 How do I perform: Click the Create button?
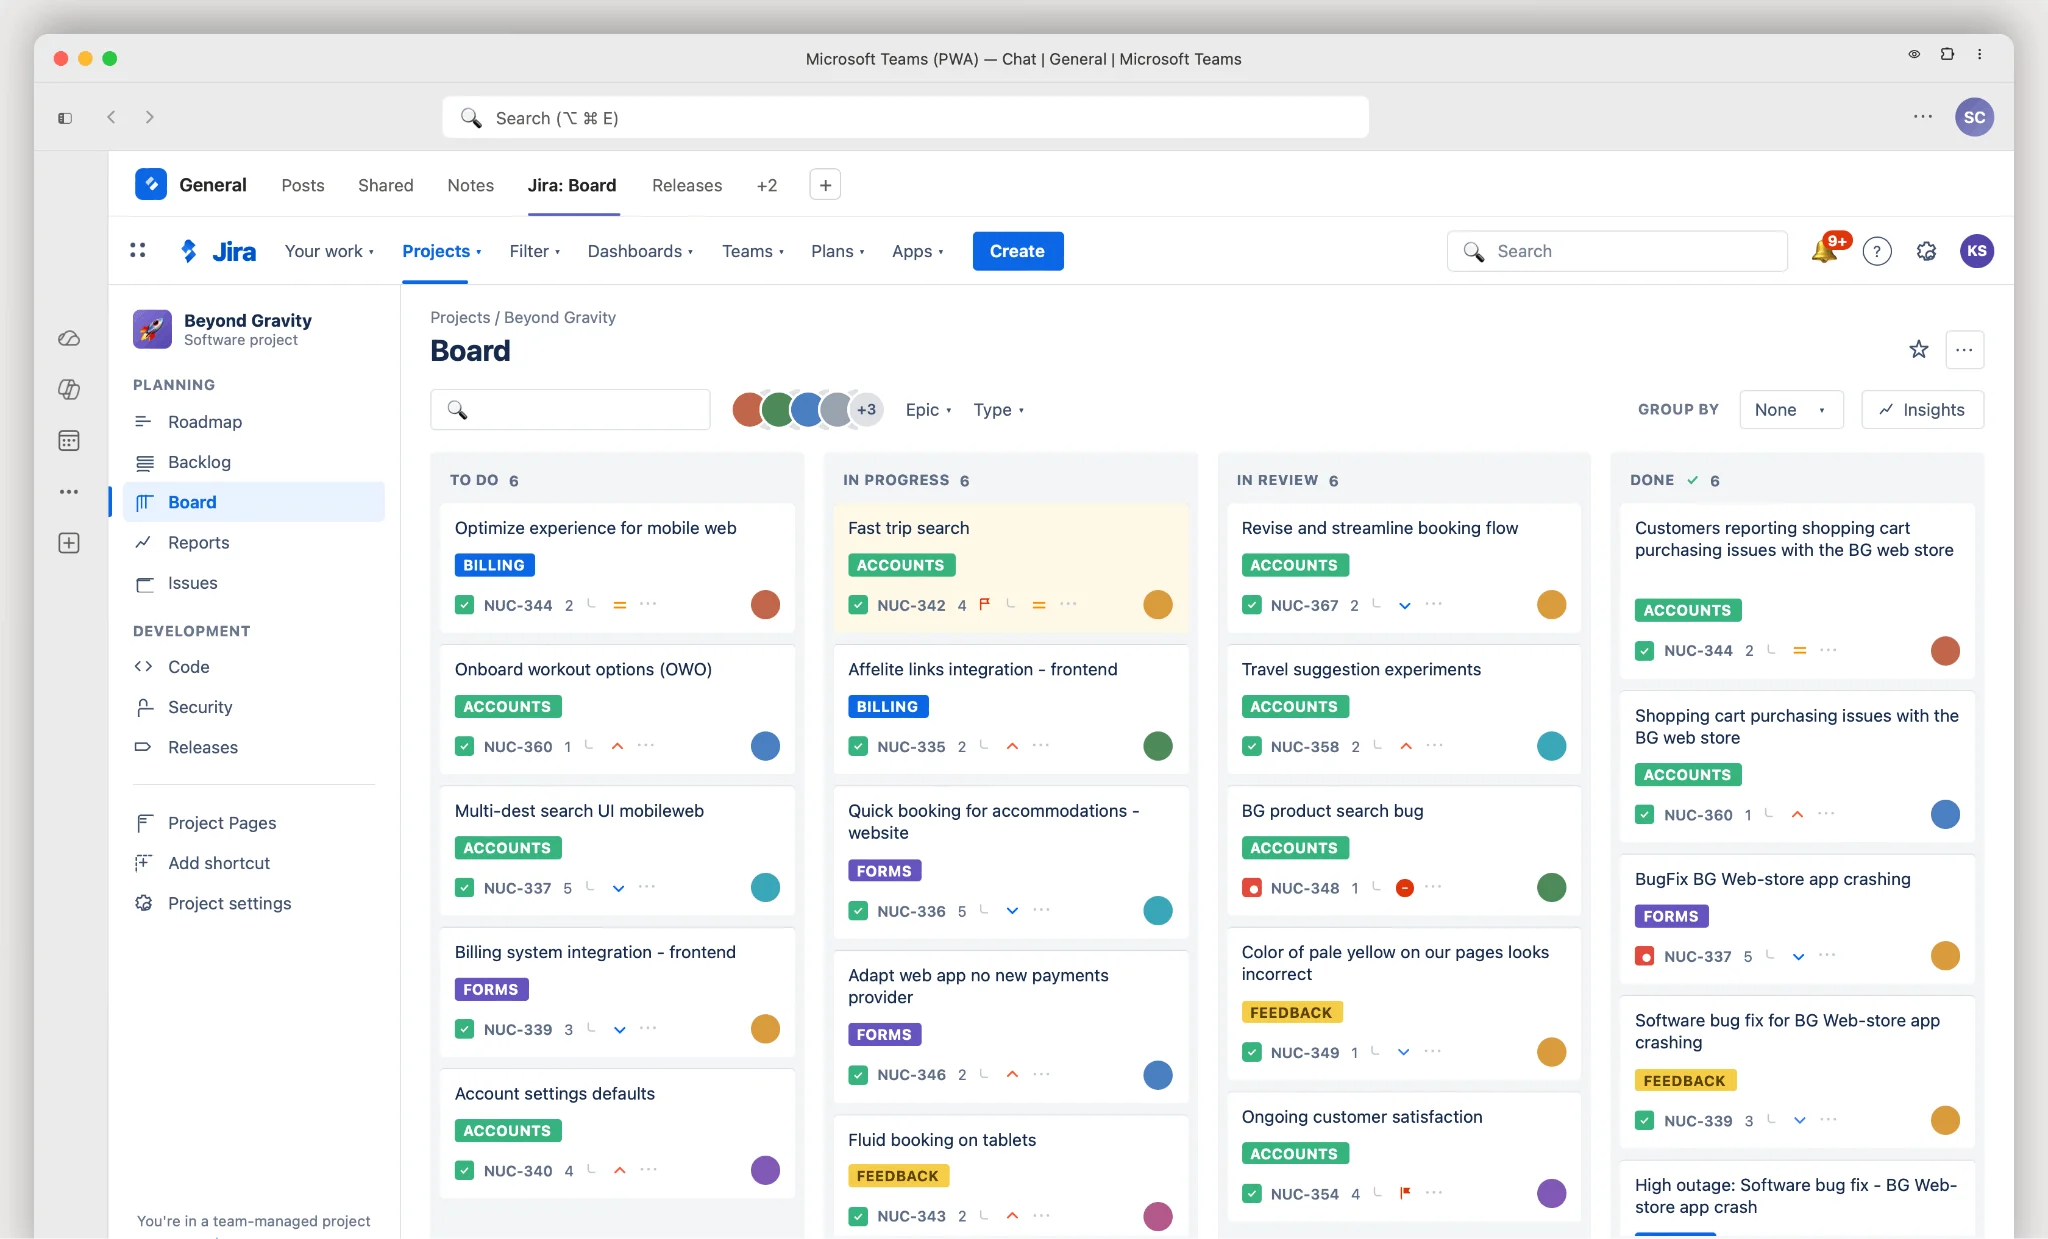pyautogui.click(x=1017, y=251)
